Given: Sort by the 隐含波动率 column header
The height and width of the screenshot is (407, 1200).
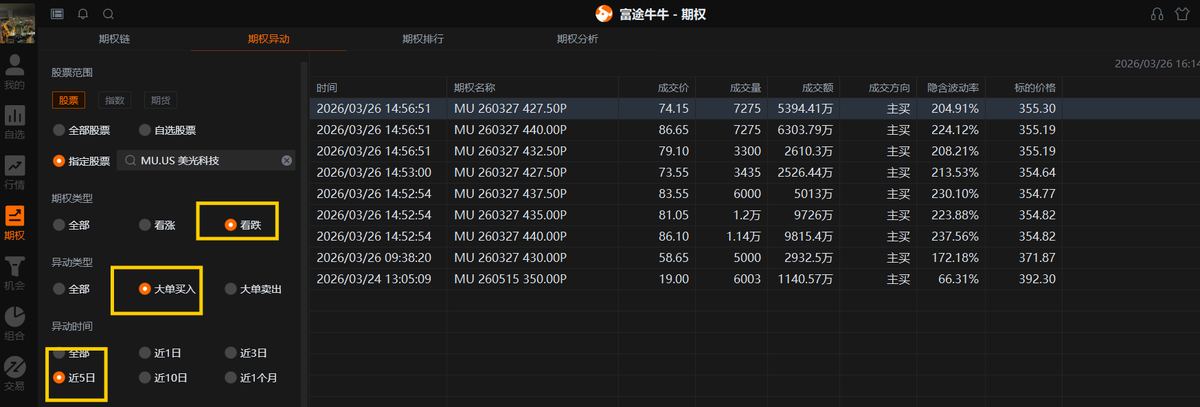Looking at the screenshot, I should [951, 88].
